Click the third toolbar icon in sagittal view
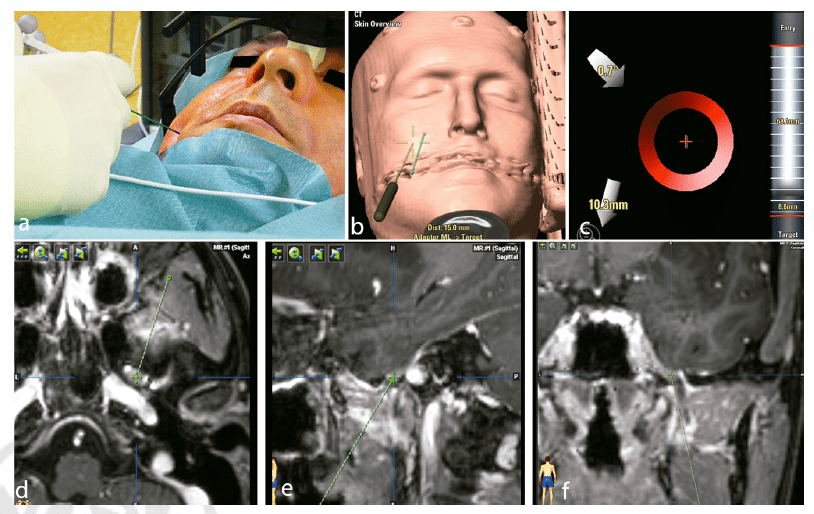Image resolution: width=814 pixels, height=514 pixels. (x=319, y=254)
